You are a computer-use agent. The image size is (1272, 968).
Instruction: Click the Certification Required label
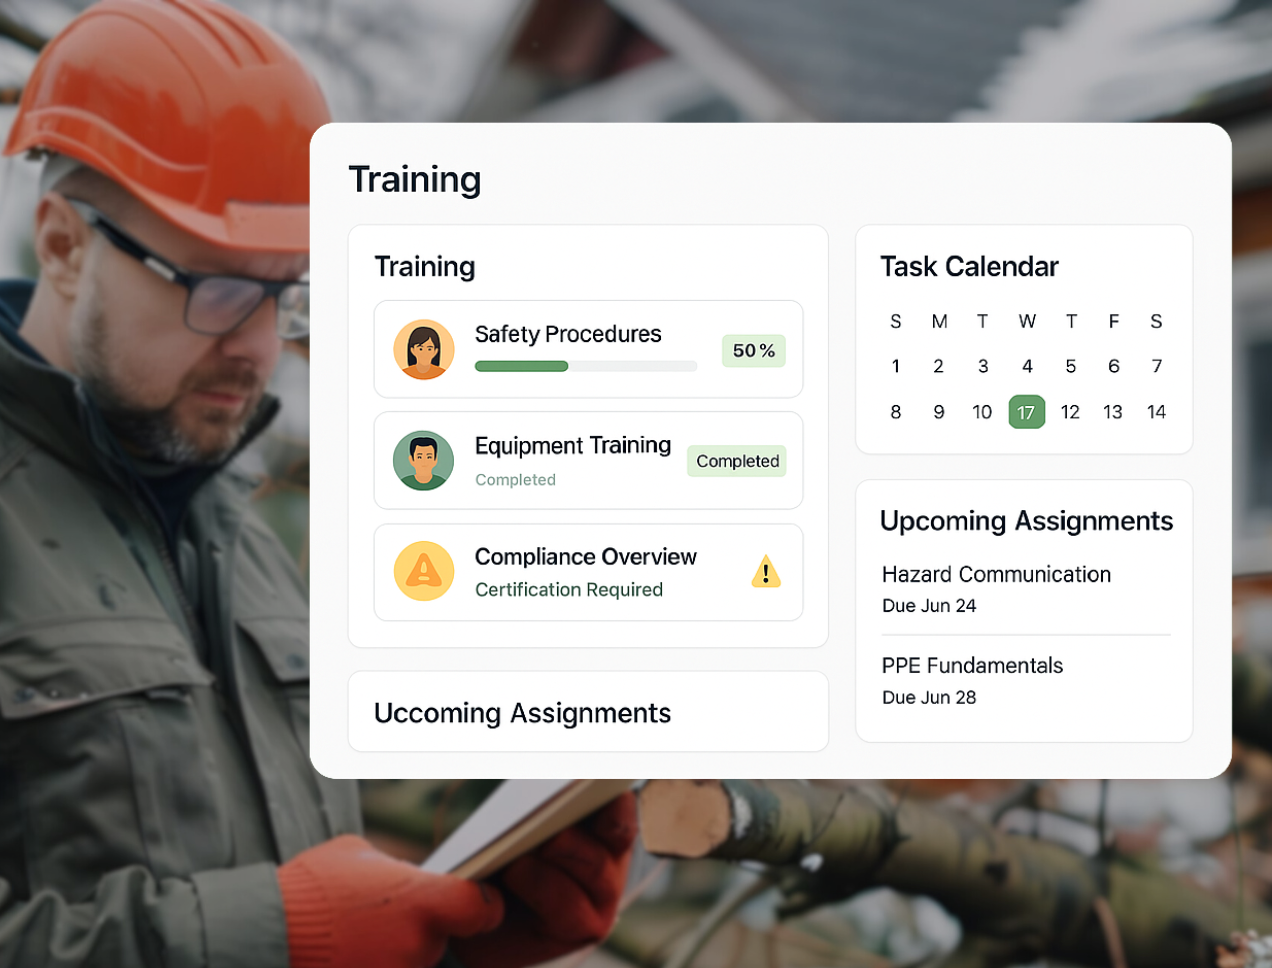pos(569,590)
